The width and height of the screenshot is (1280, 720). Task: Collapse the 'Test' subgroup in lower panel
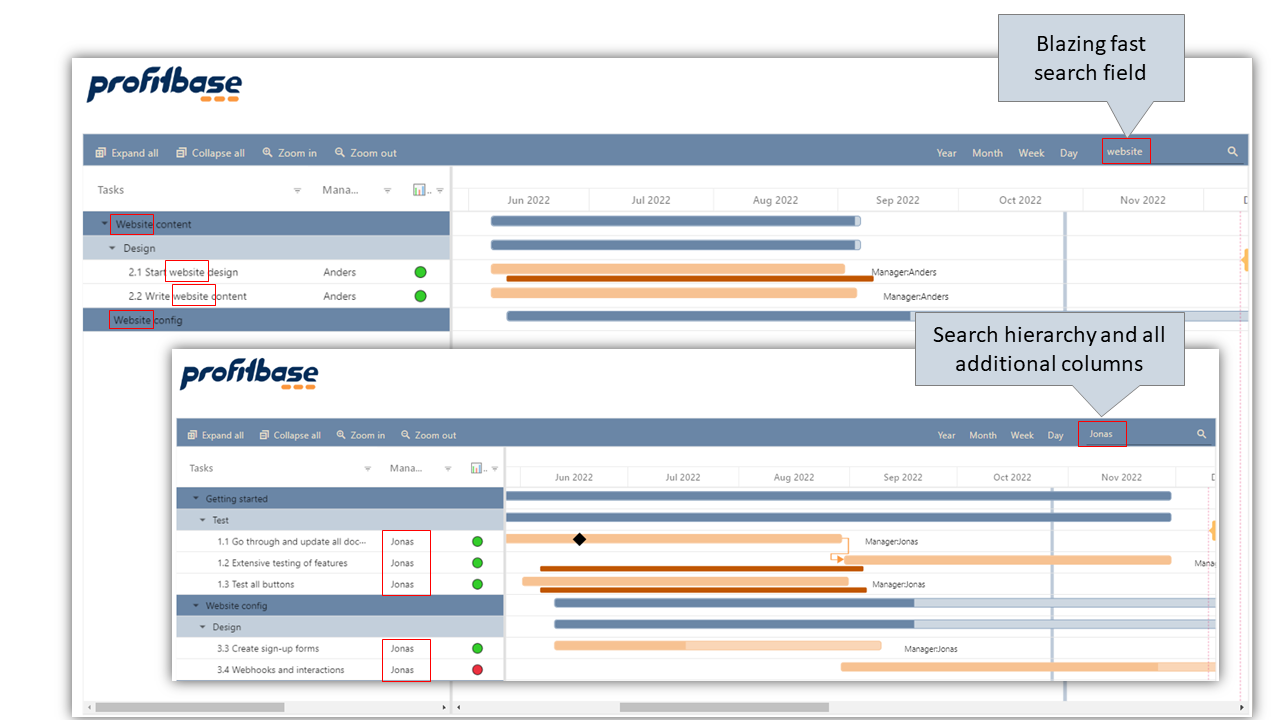pos(203,520)
